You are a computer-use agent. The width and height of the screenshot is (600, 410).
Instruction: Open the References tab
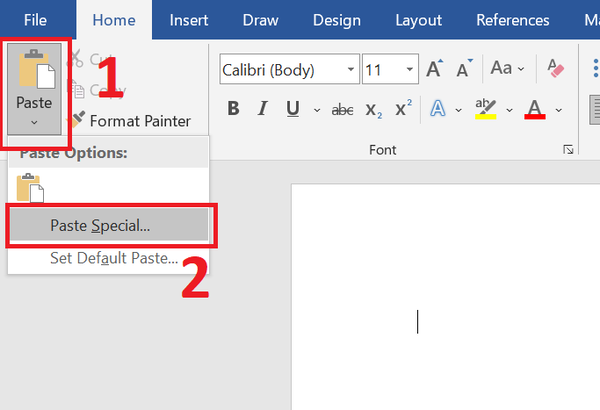513,20
